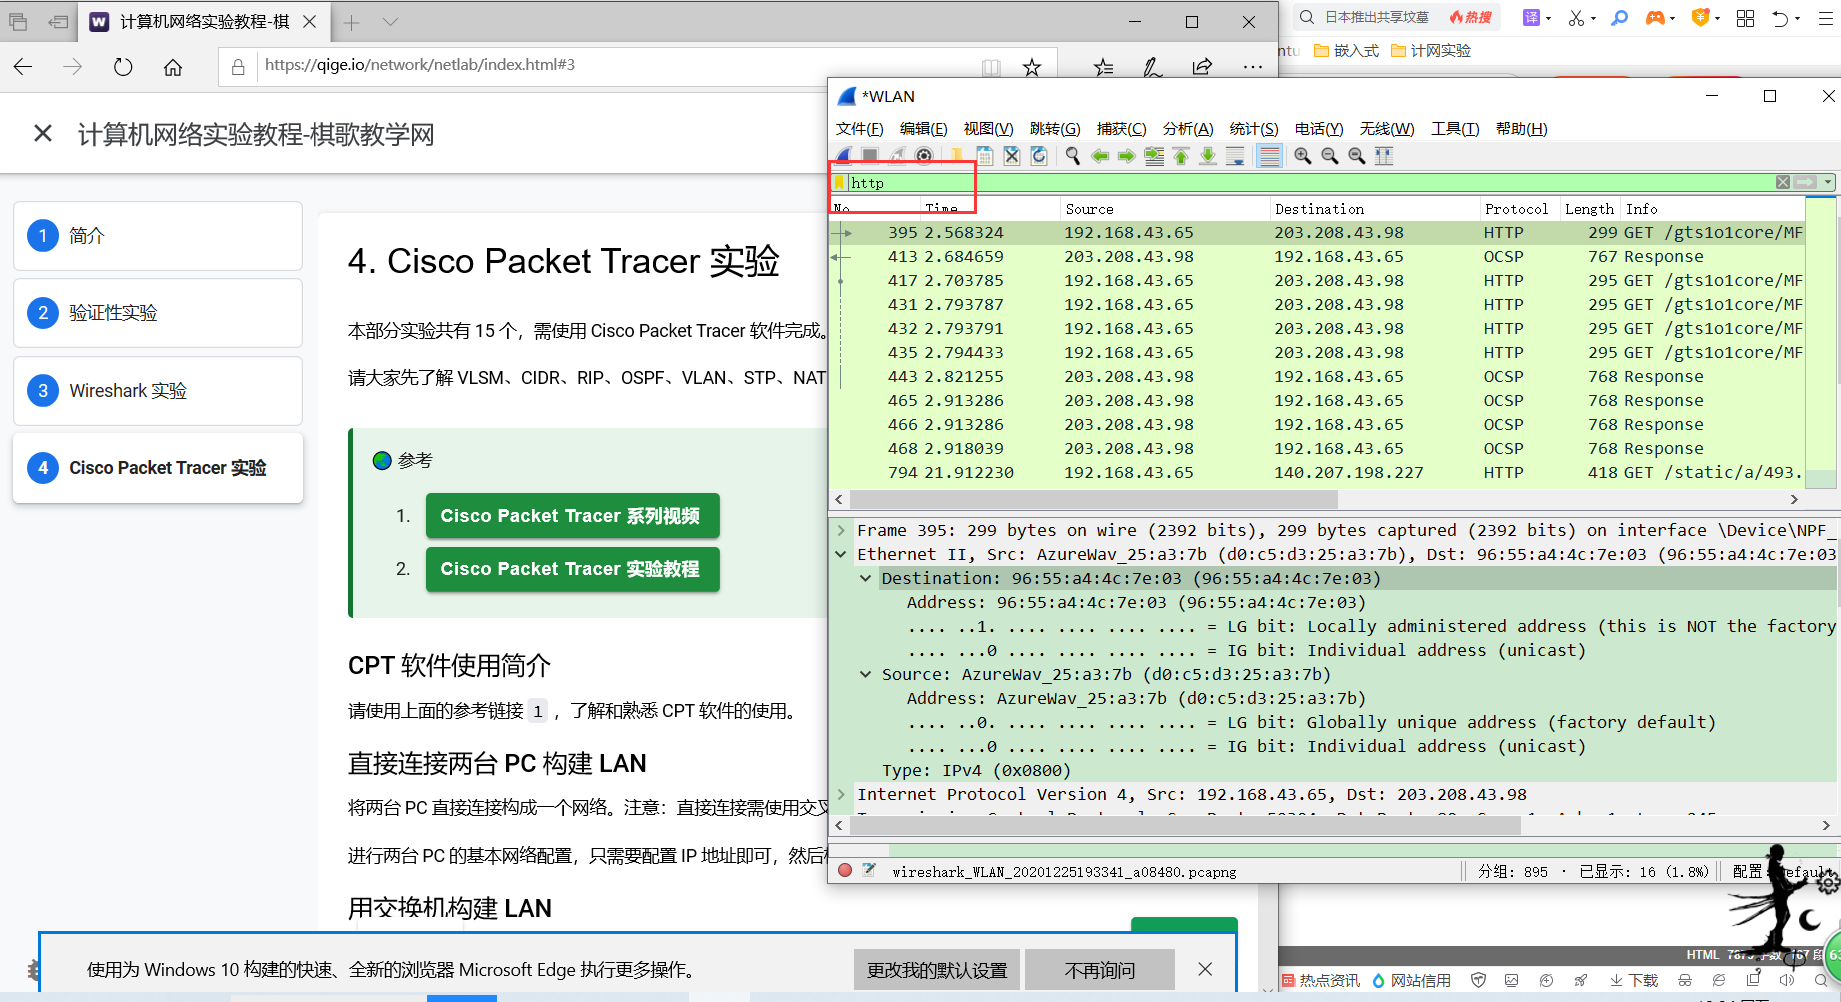
Task: Start capturing packets with the shark fin icon
Action: point(845,156)
